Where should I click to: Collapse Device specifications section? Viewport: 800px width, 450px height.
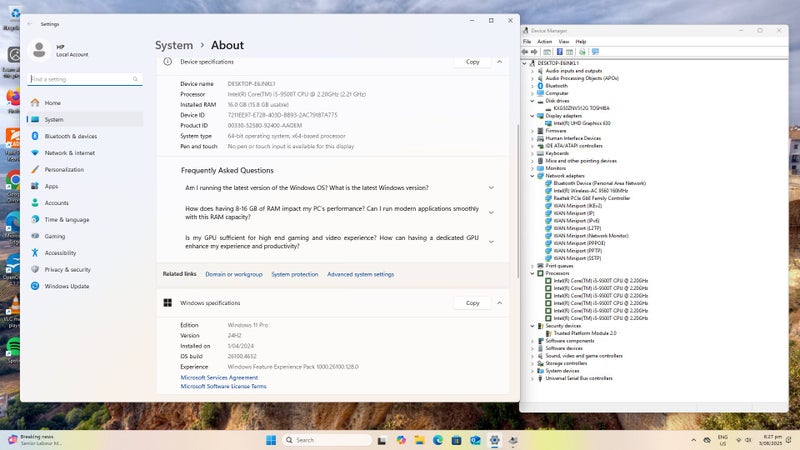pos(499,62)
